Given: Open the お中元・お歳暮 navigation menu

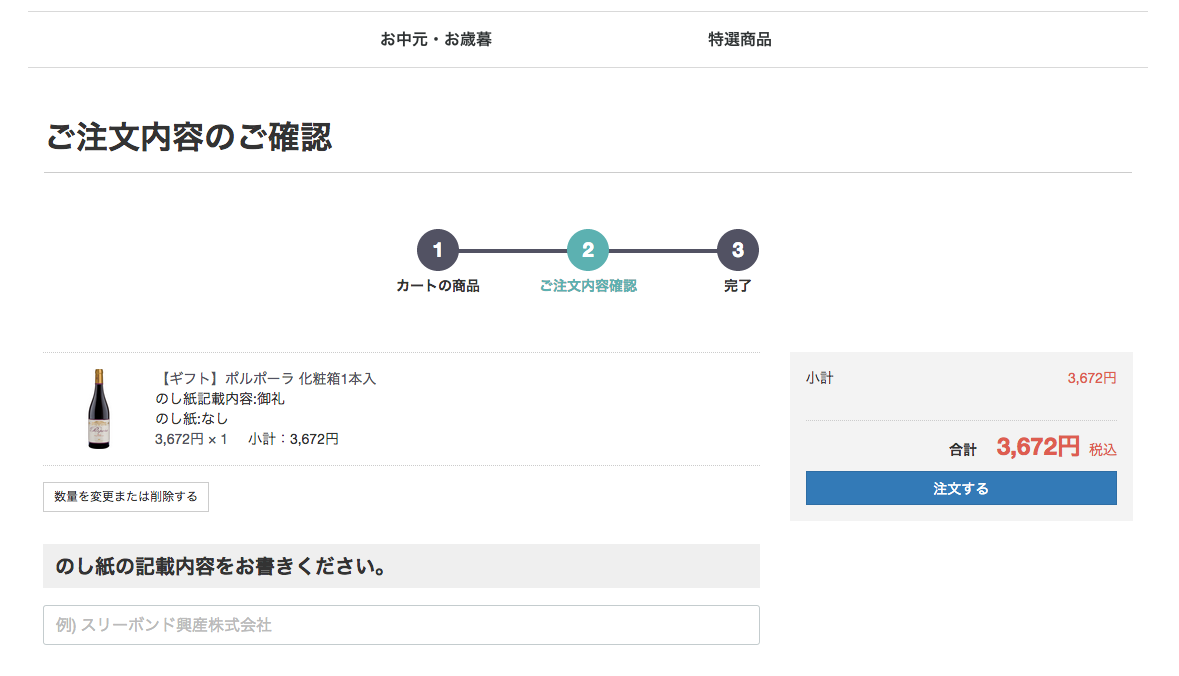Looking at the screenshot, I should 436,40.
